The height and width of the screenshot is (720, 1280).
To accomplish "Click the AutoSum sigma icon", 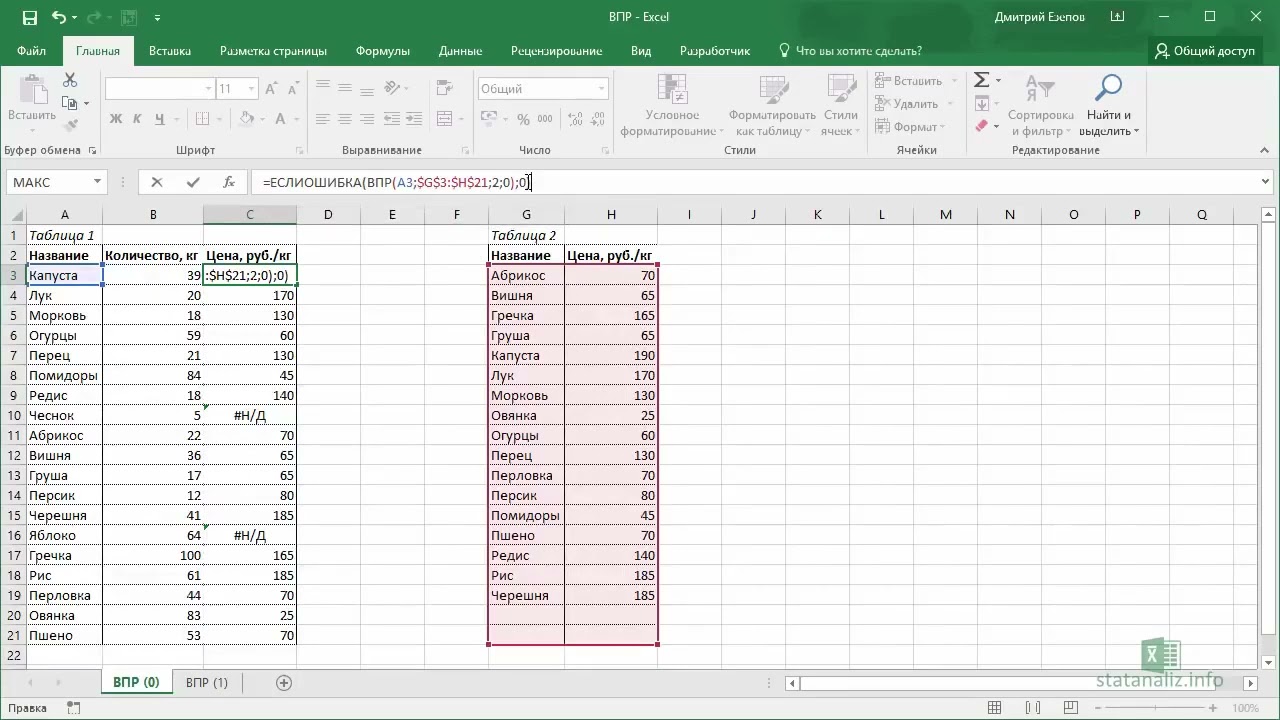I will pos(982,80).
